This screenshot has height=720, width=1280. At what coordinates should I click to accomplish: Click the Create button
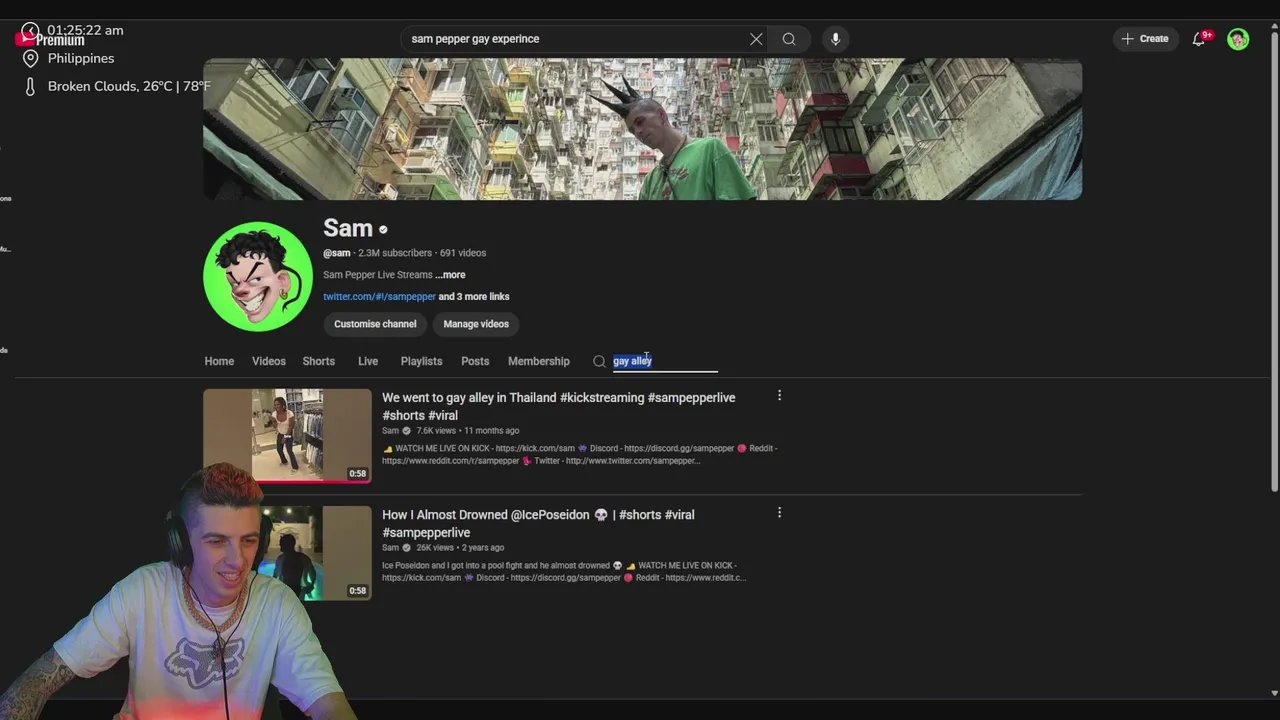(1145, 39)
